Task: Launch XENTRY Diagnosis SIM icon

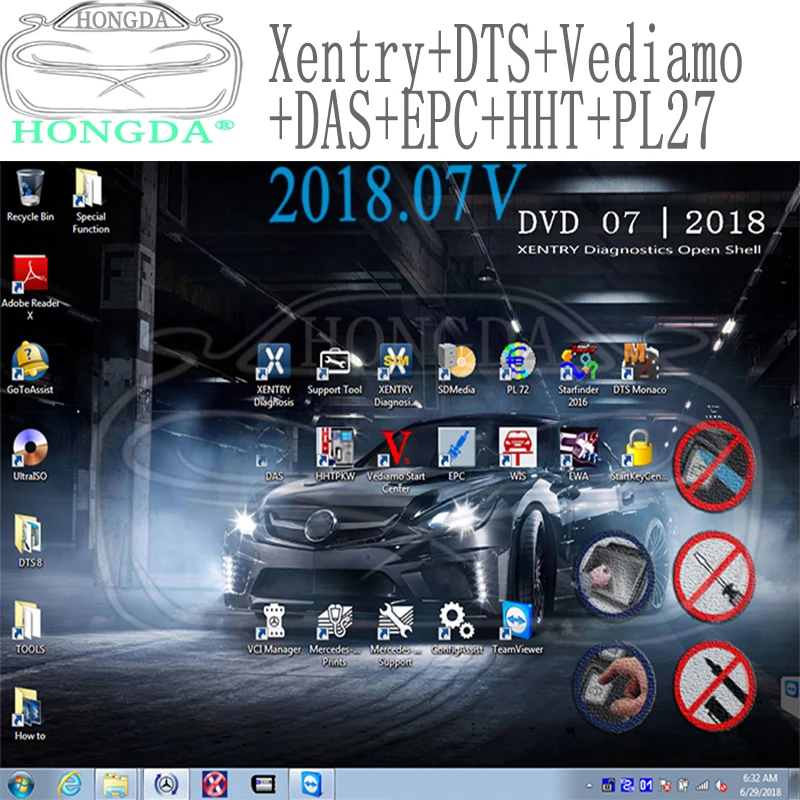Action: tap(396, 375)
